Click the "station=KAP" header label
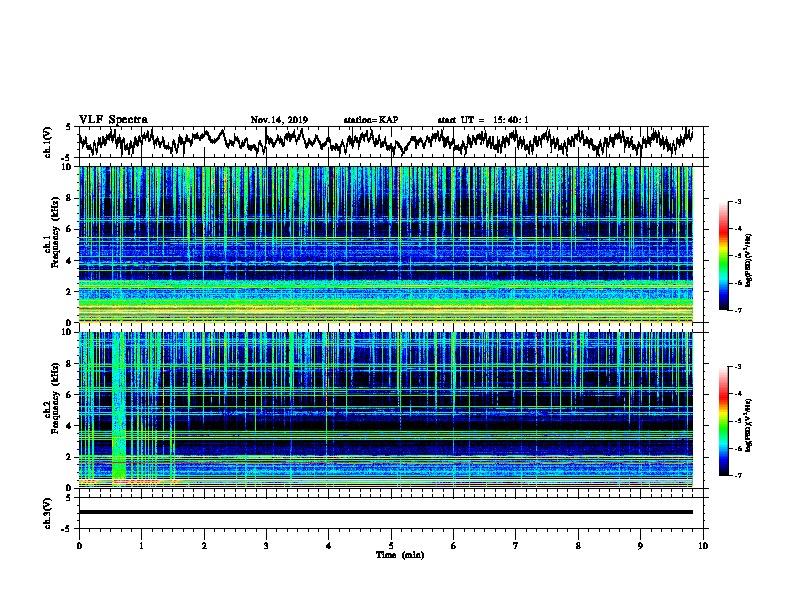792x612 pixels. [x=371, y=120]
